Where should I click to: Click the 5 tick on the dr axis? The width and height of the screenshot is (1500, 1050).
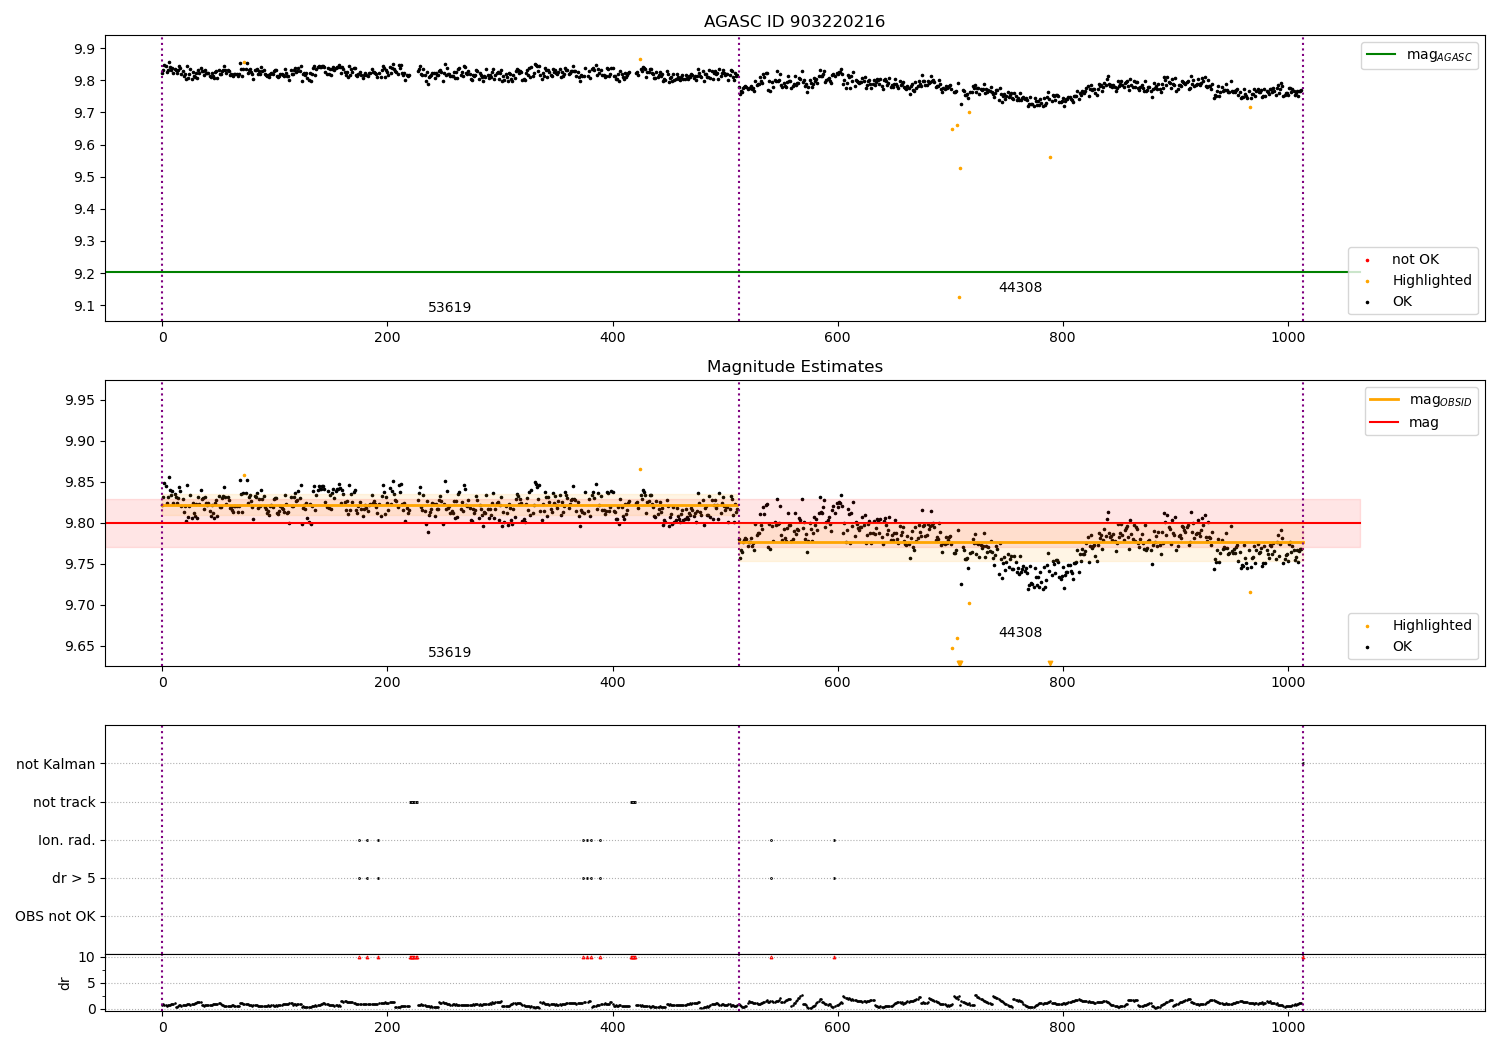click(x=91, y=984)
